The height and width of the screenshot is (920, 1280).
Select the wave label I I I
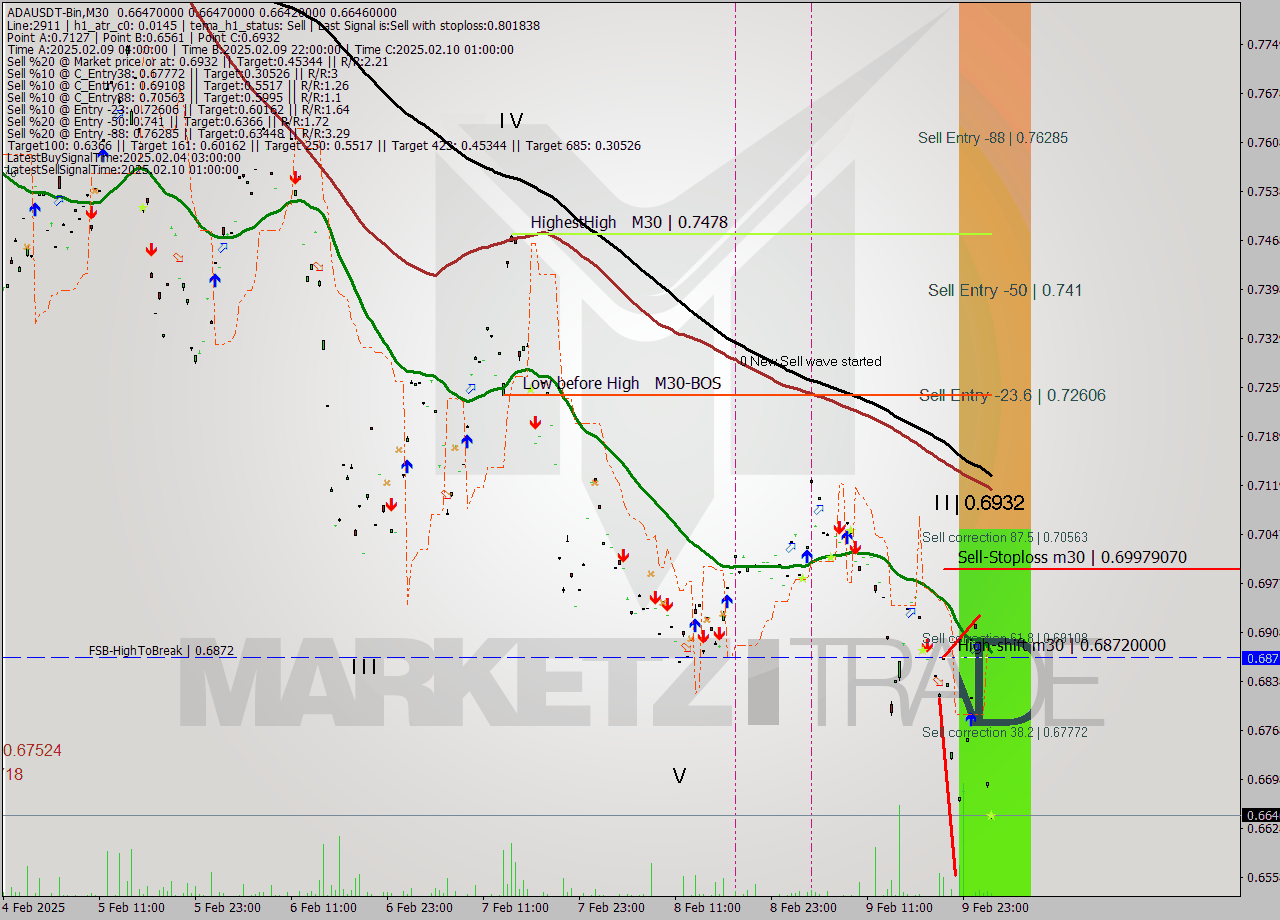pos(364,666)
